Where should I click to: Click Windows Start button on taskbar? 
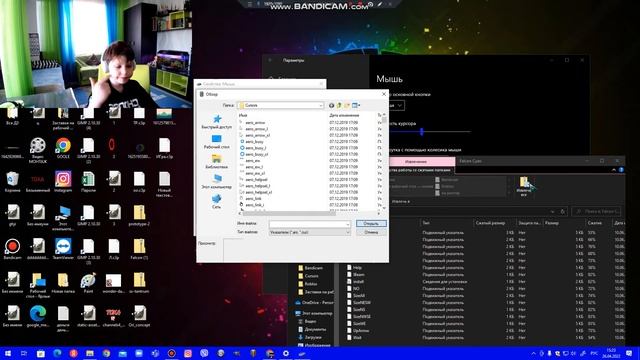tap(8, 353)
